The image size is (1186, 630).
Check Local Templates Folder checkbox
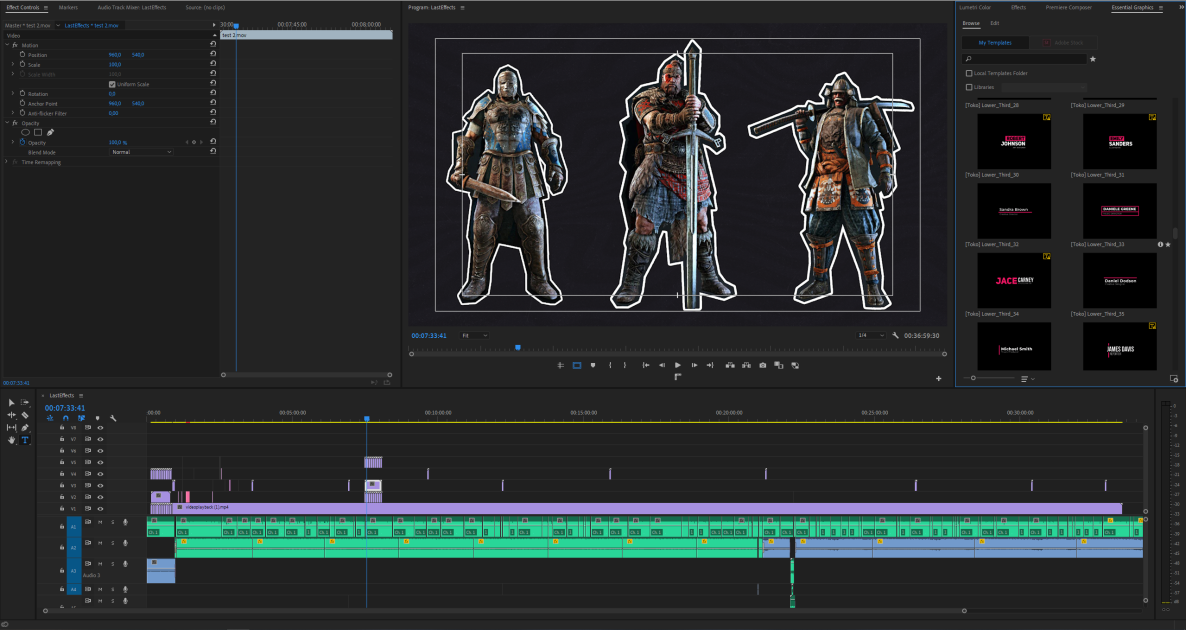[x=969, y=73]
